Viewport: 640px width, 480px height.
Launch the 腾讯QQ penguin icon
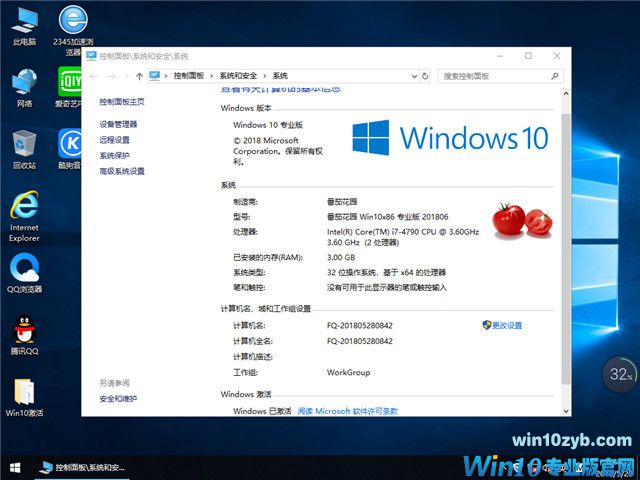click(24, 336)
